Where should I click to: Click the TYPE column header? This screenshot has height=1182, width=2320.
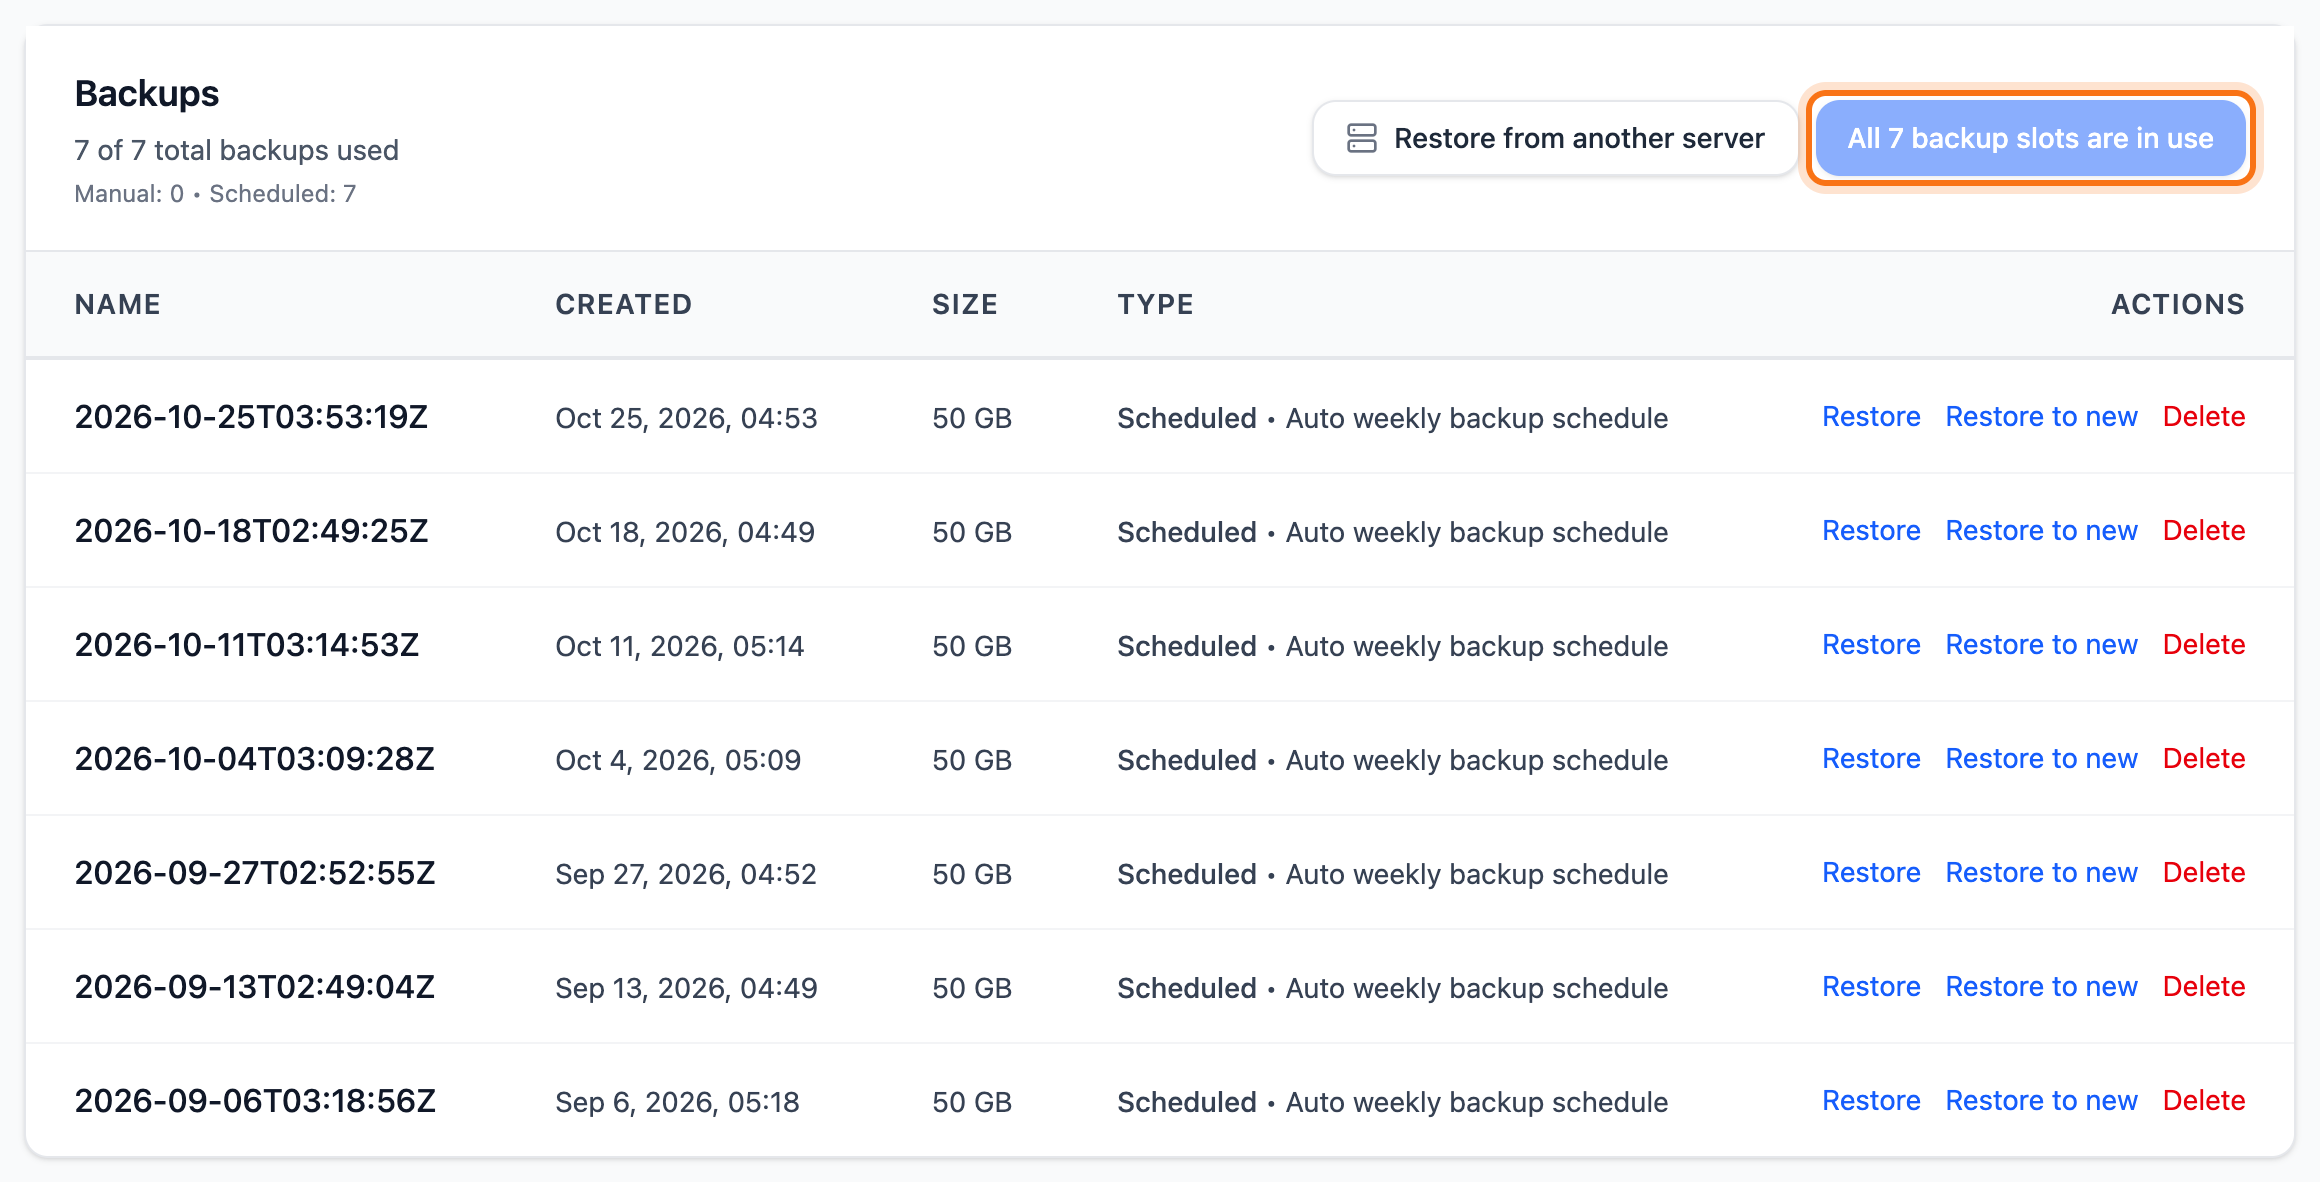1156,304
